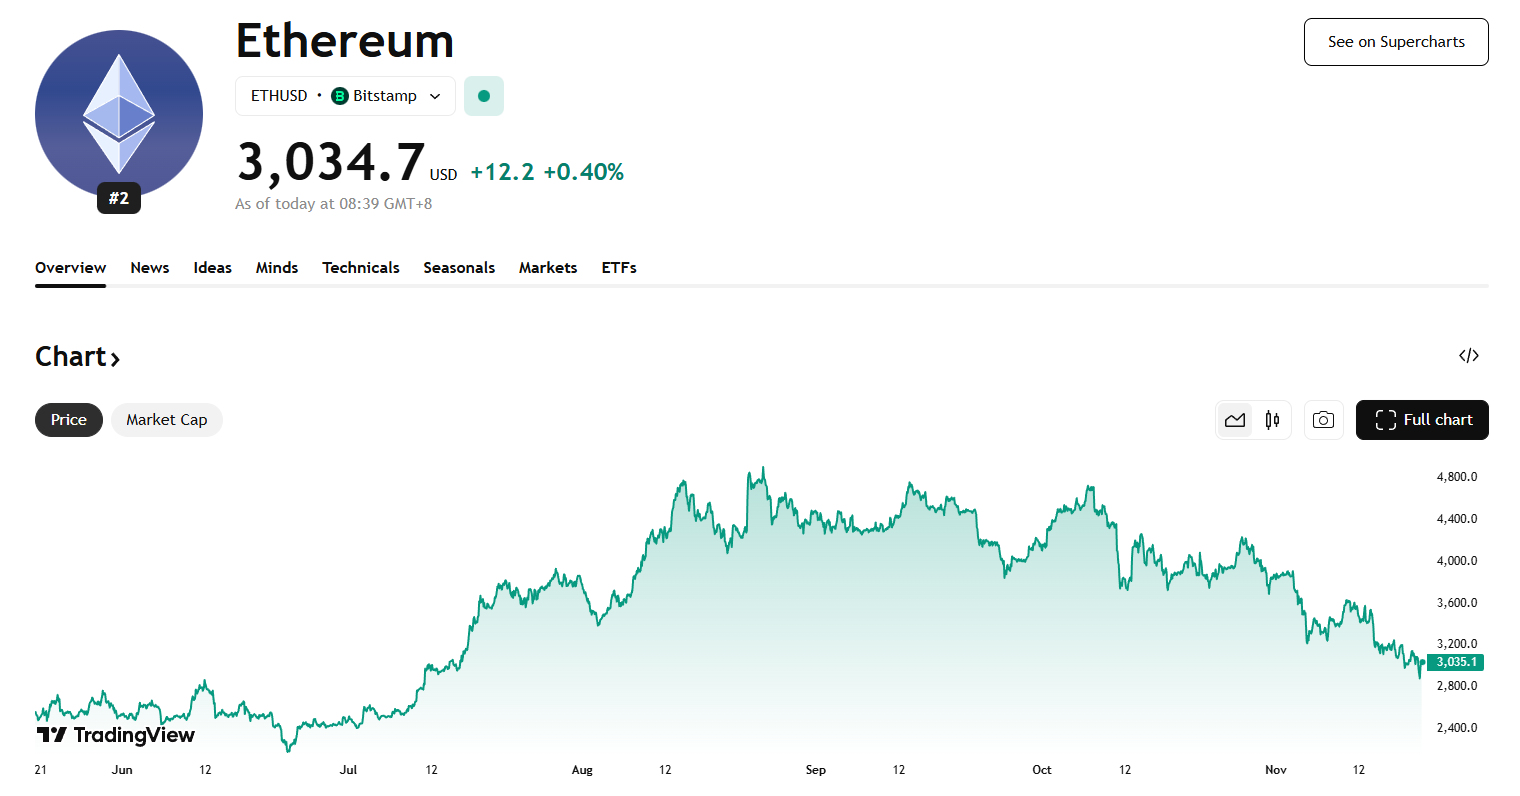Image resolution: width=1520 pixels, height=796 pixels.
Task: Switch chart to candlestick view
Action: 1272,419
